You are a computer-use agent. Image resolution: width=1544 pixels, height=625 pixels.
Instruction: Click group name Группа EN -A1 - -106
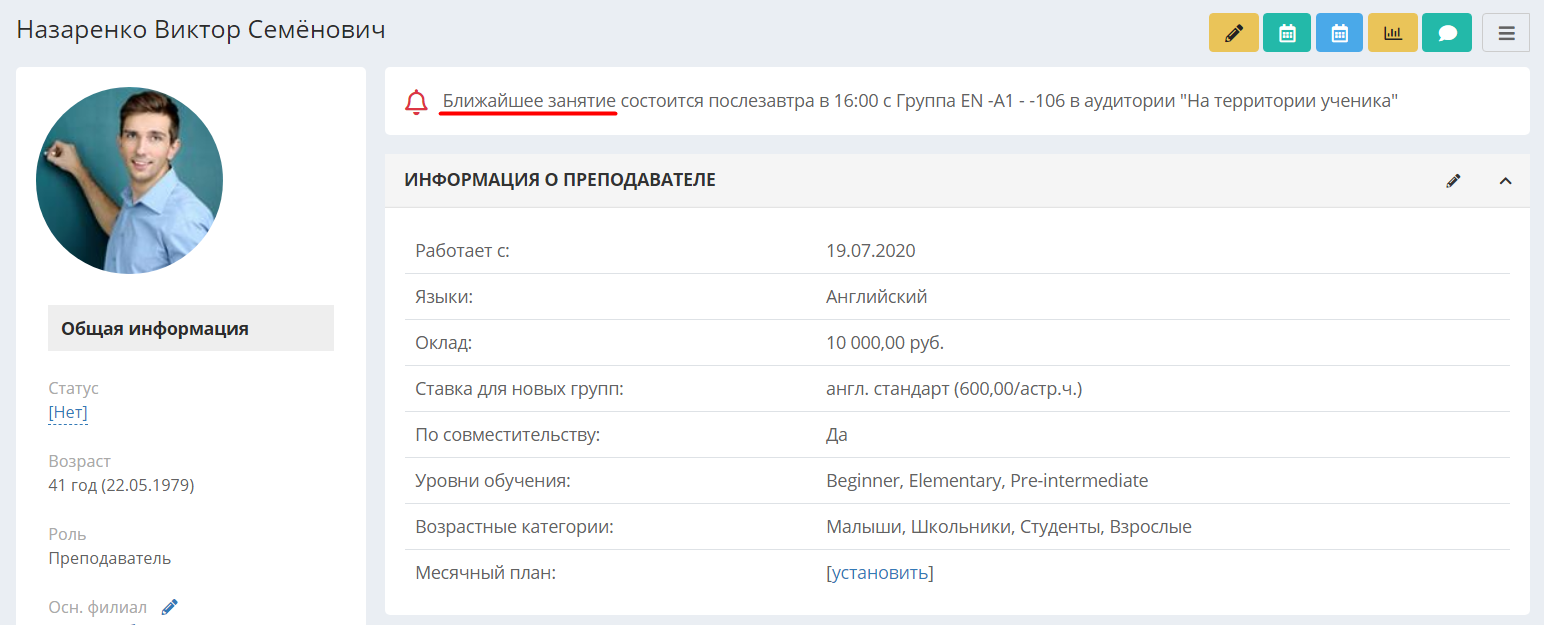pyautogui.click(x=980, y=101)
